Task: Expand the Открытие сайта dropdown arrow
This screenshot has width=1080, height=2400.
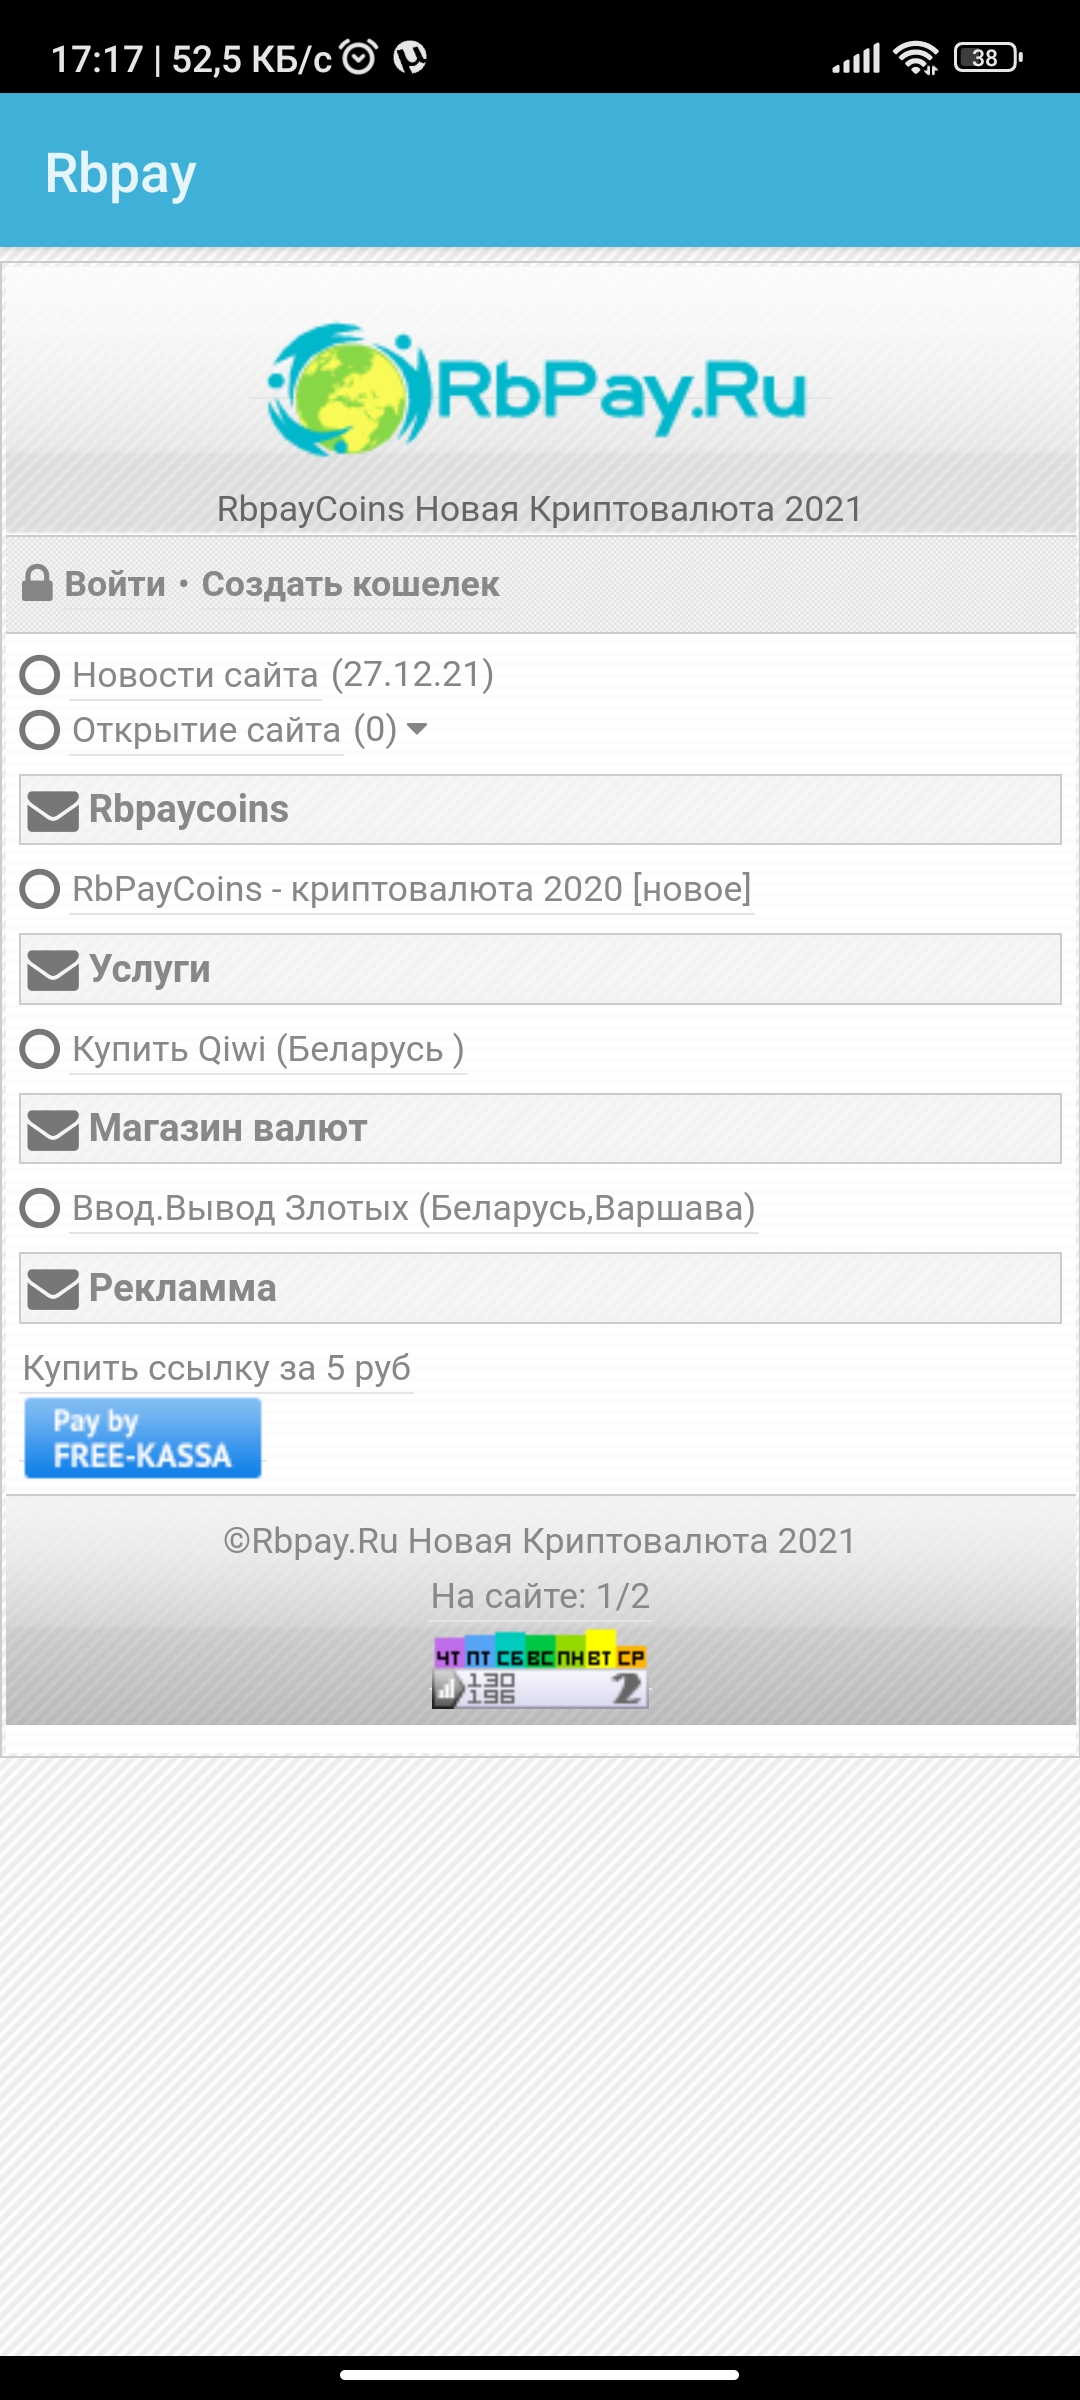Action: tap(418, 729)
